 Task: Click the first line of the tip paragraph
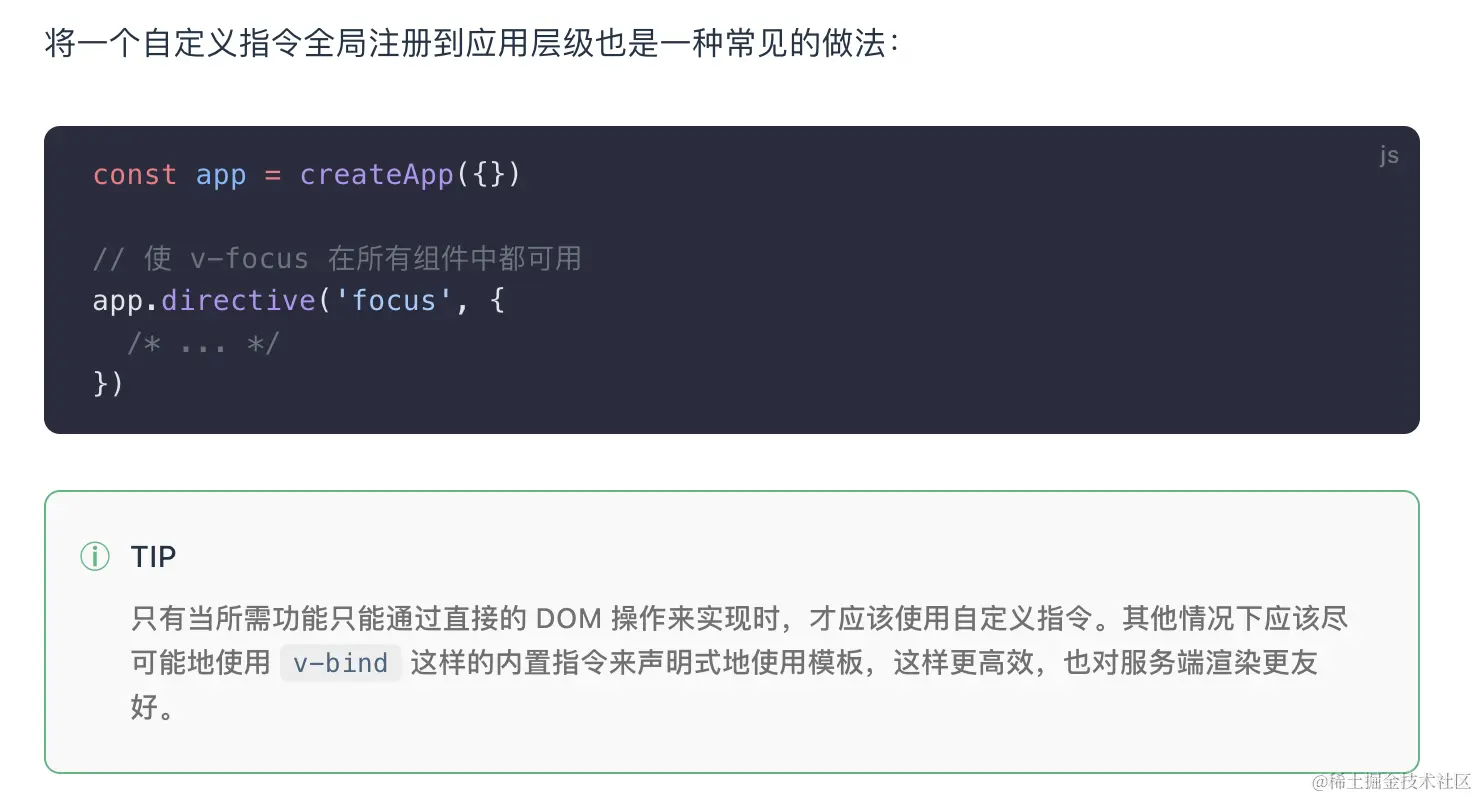[740, 618]
